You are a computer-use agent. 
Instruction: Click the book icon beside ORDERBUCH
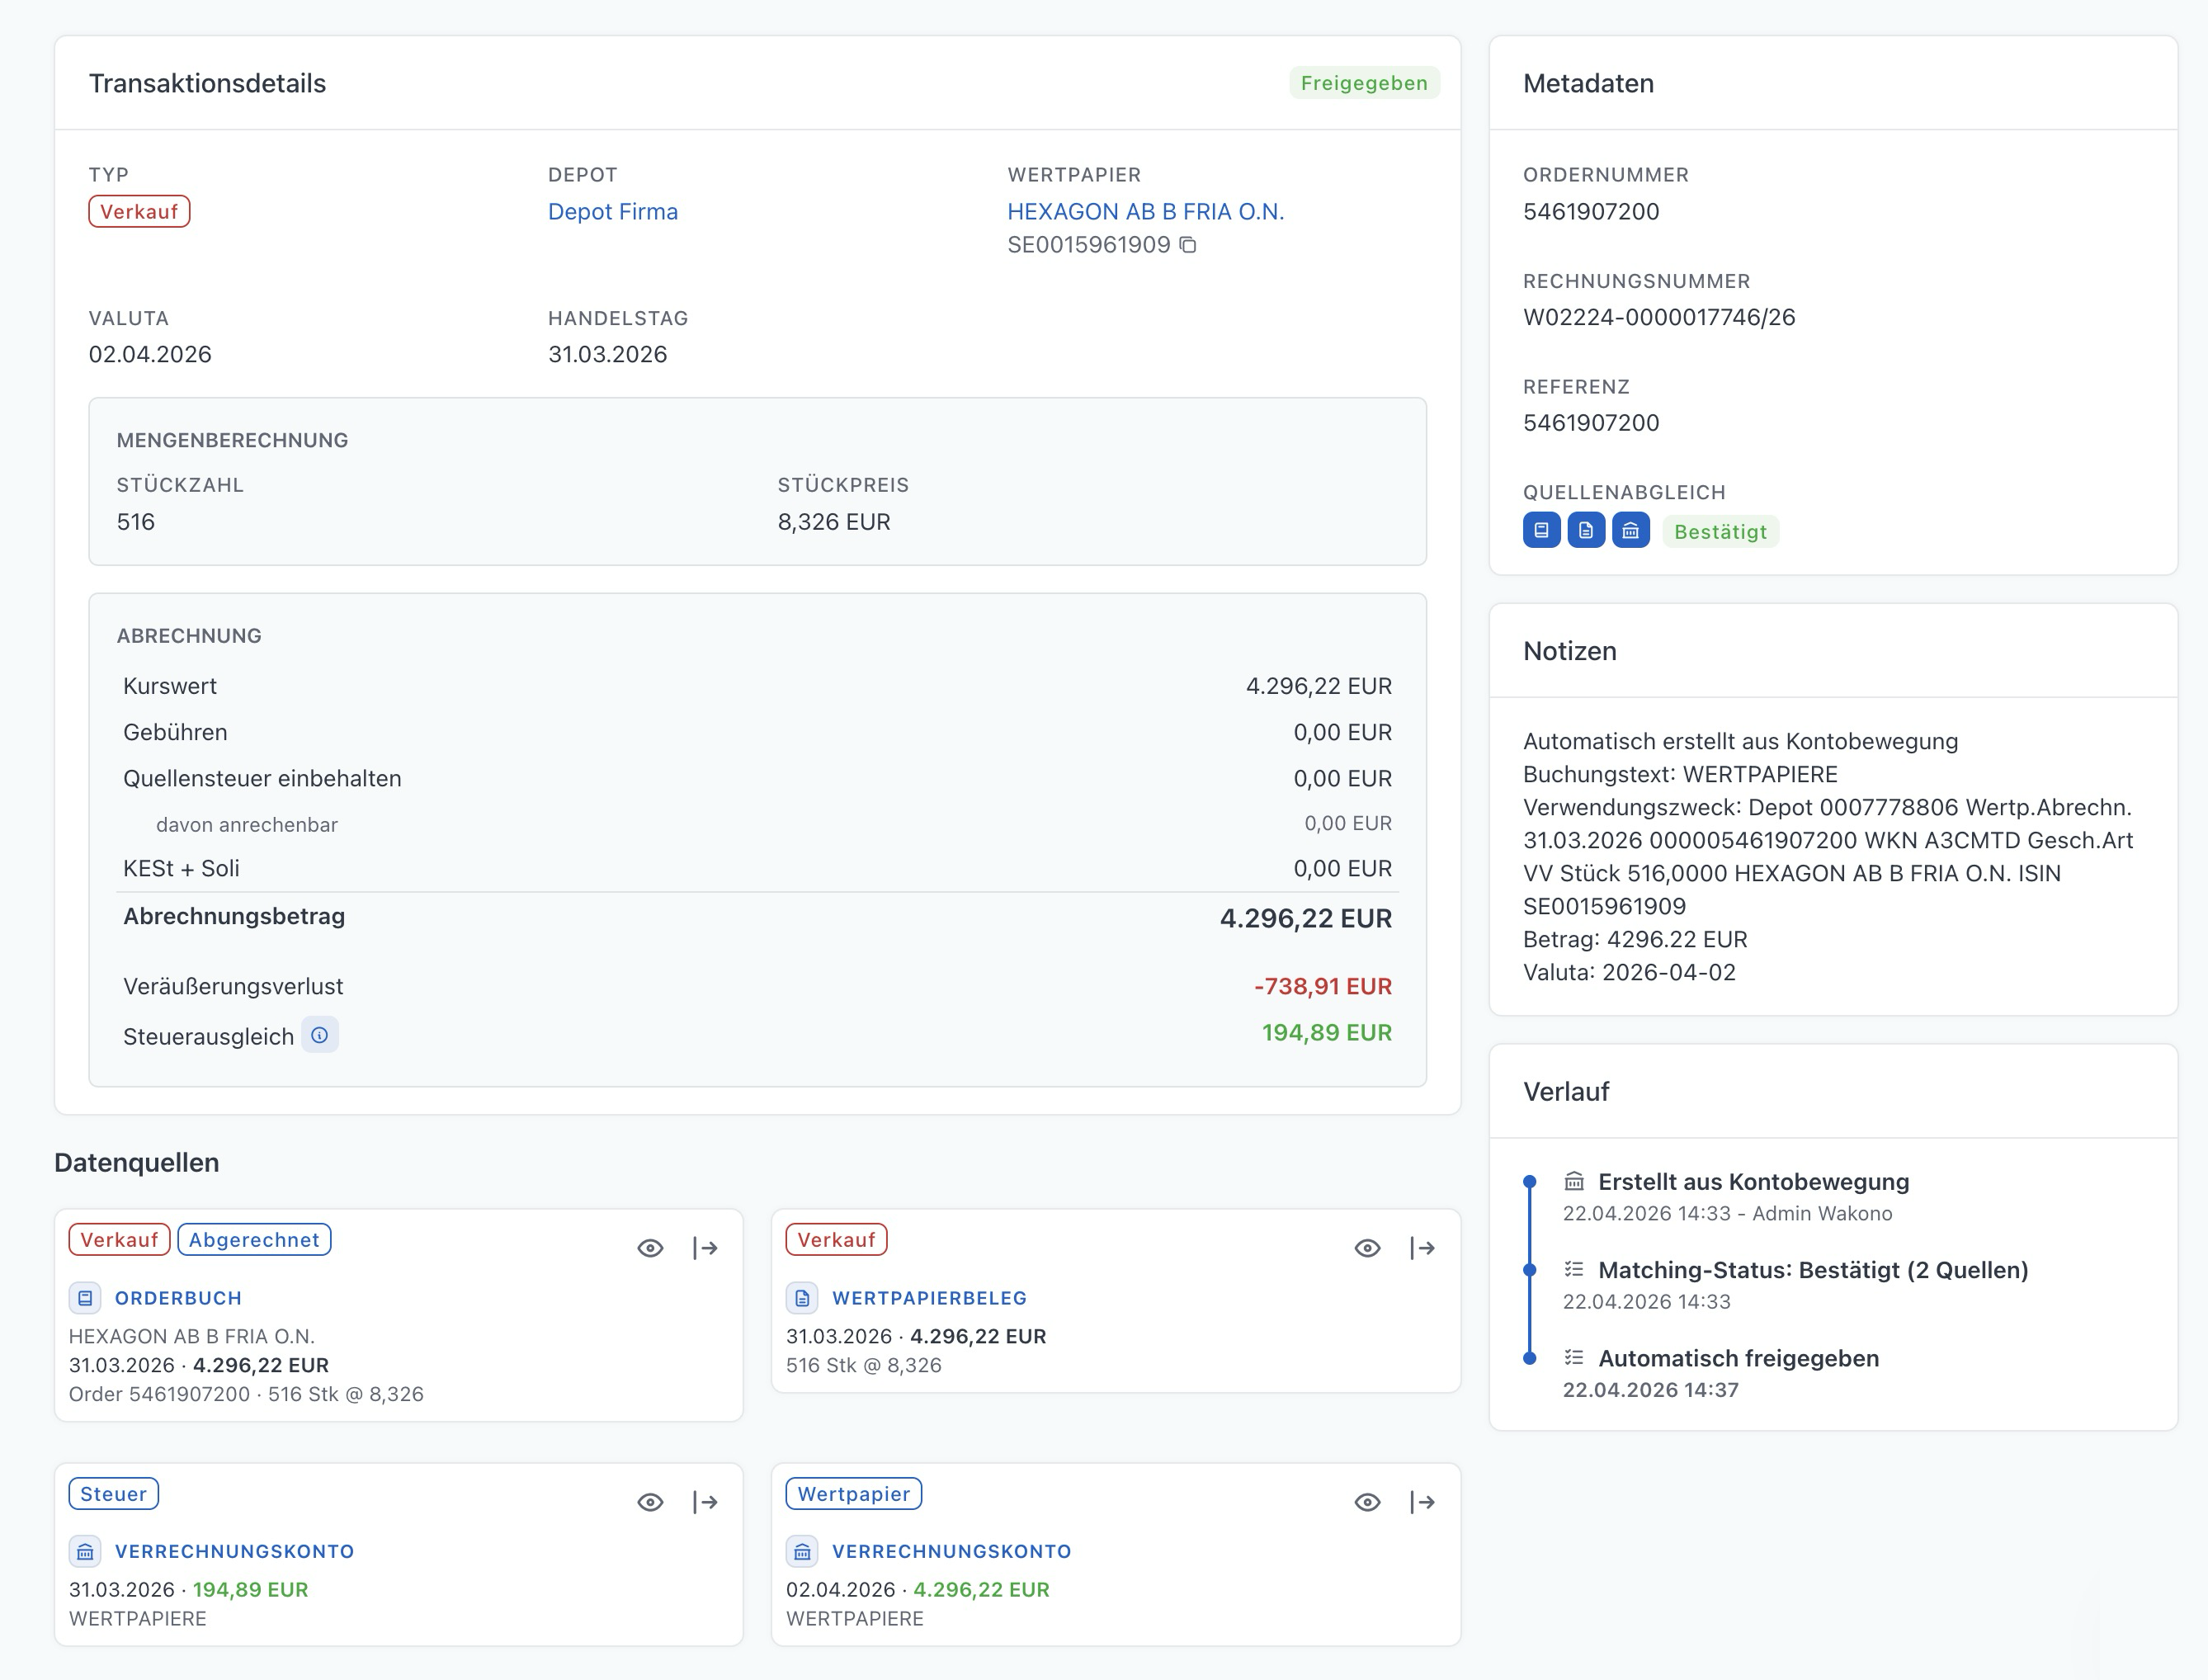[x=85, y=1298]
